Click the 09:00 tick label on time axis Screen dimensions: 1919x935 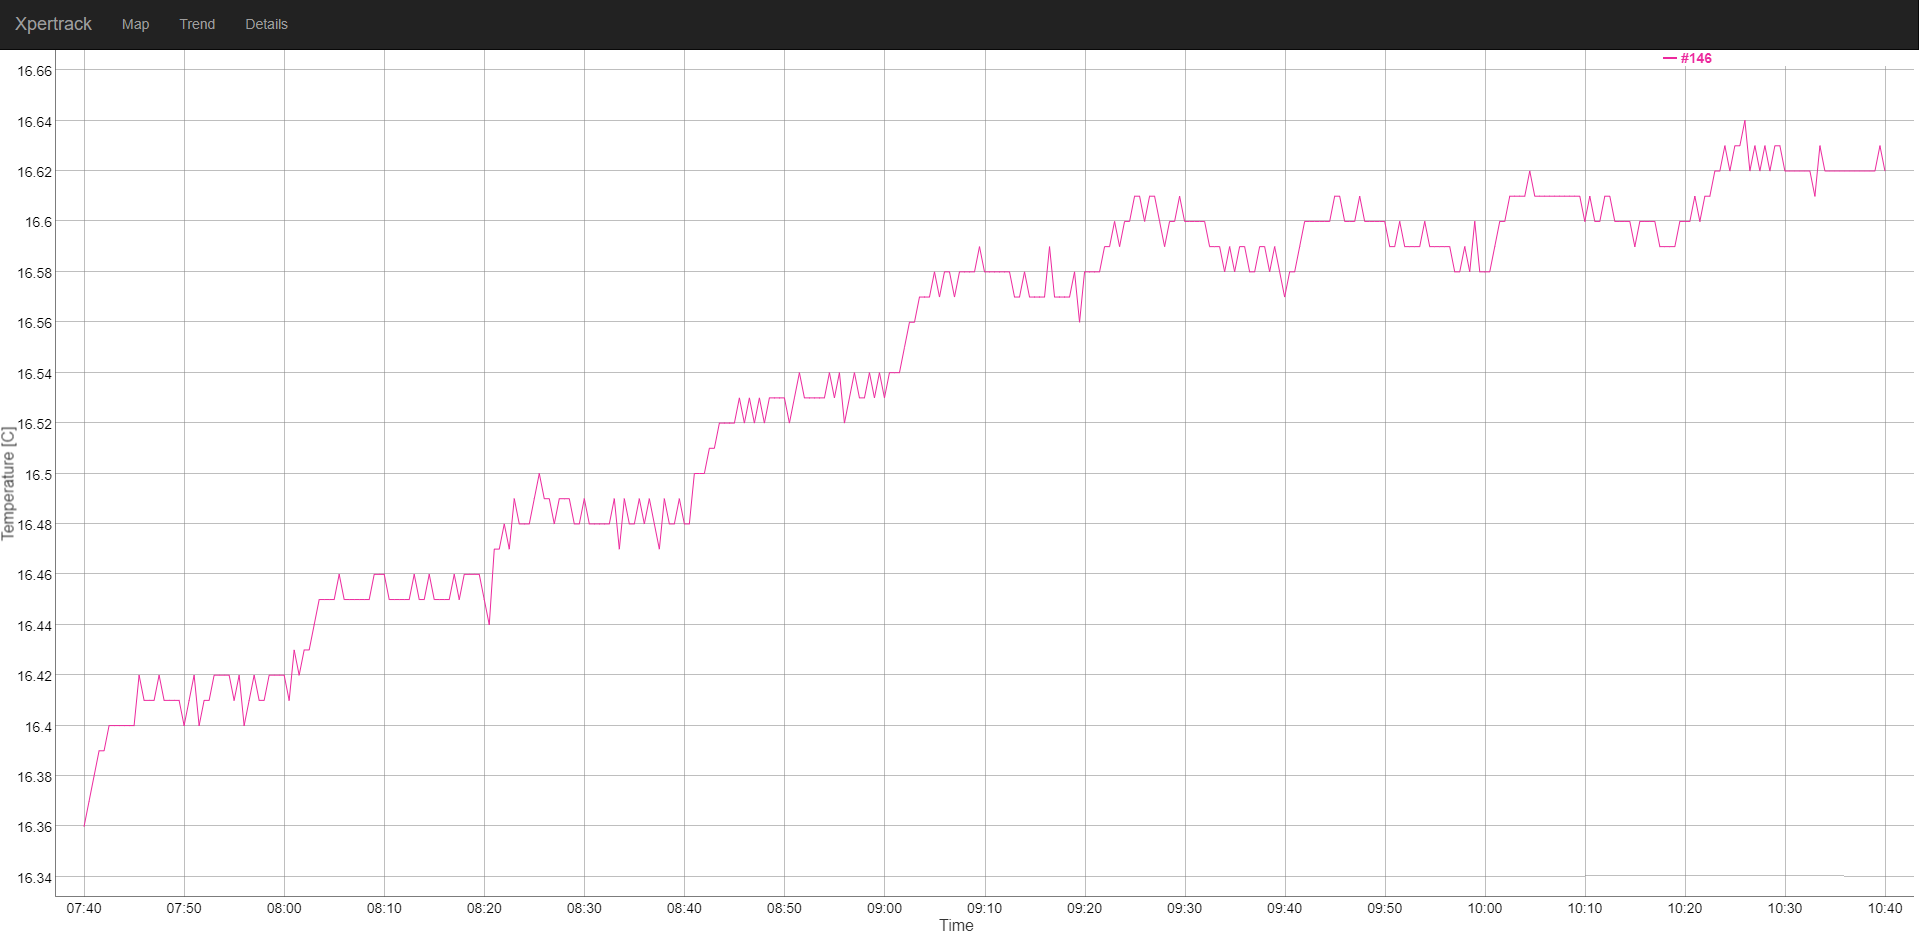(x=884, y=908)
